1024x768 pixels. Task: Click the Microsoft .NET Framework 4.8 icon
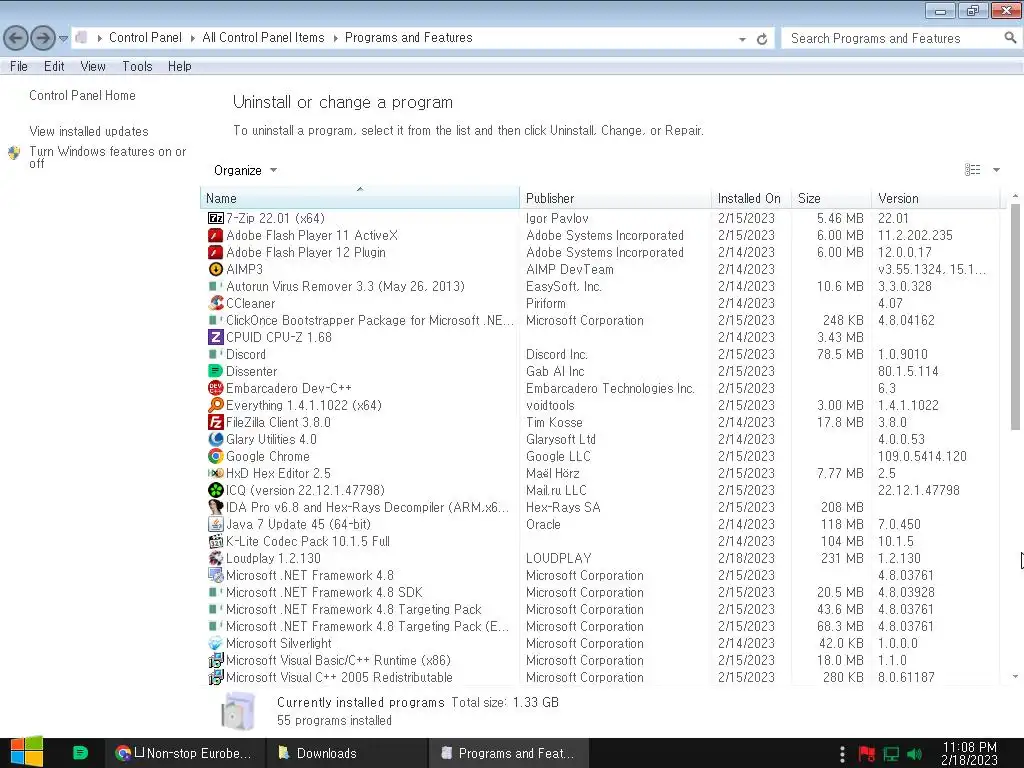(x=216, y=575)
